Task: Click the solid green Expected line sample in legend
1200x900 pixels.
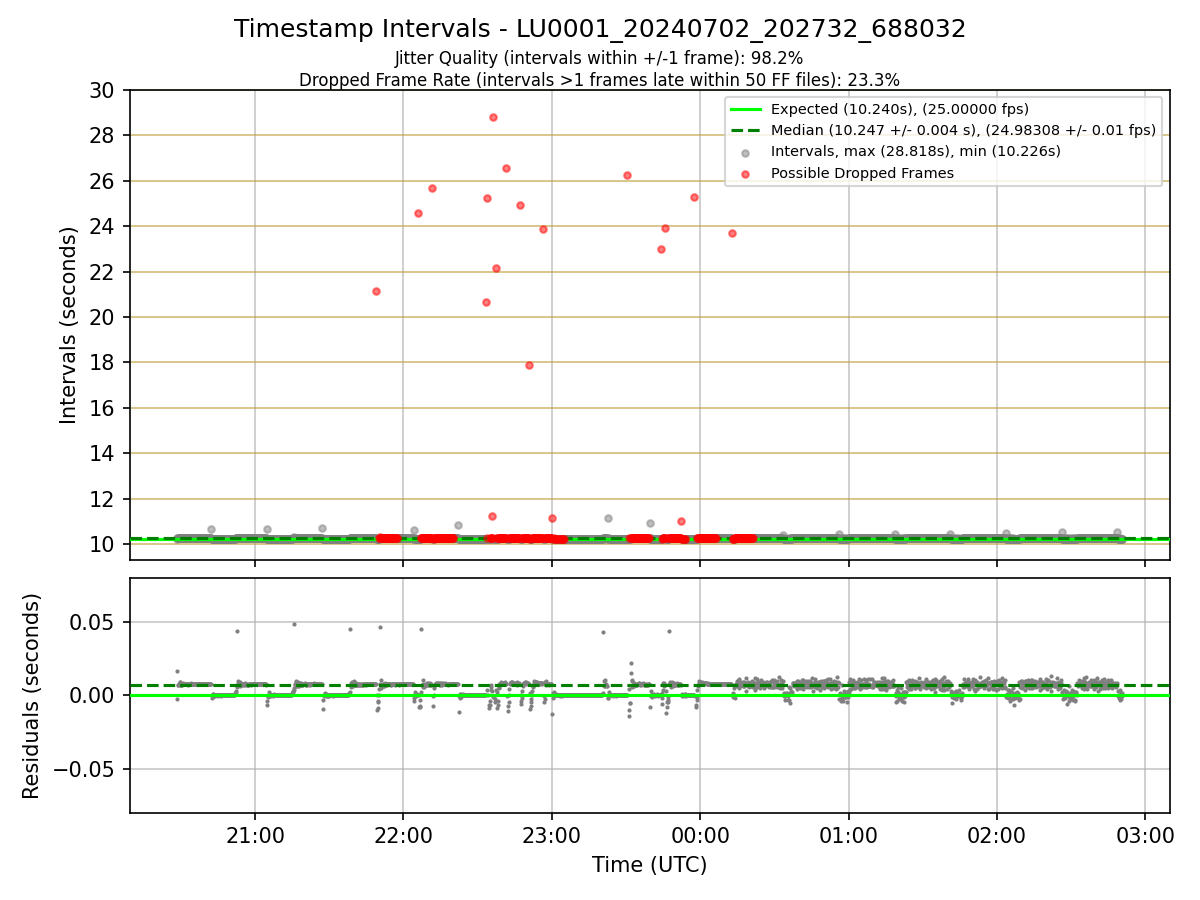Action: (x=746, y=109)
